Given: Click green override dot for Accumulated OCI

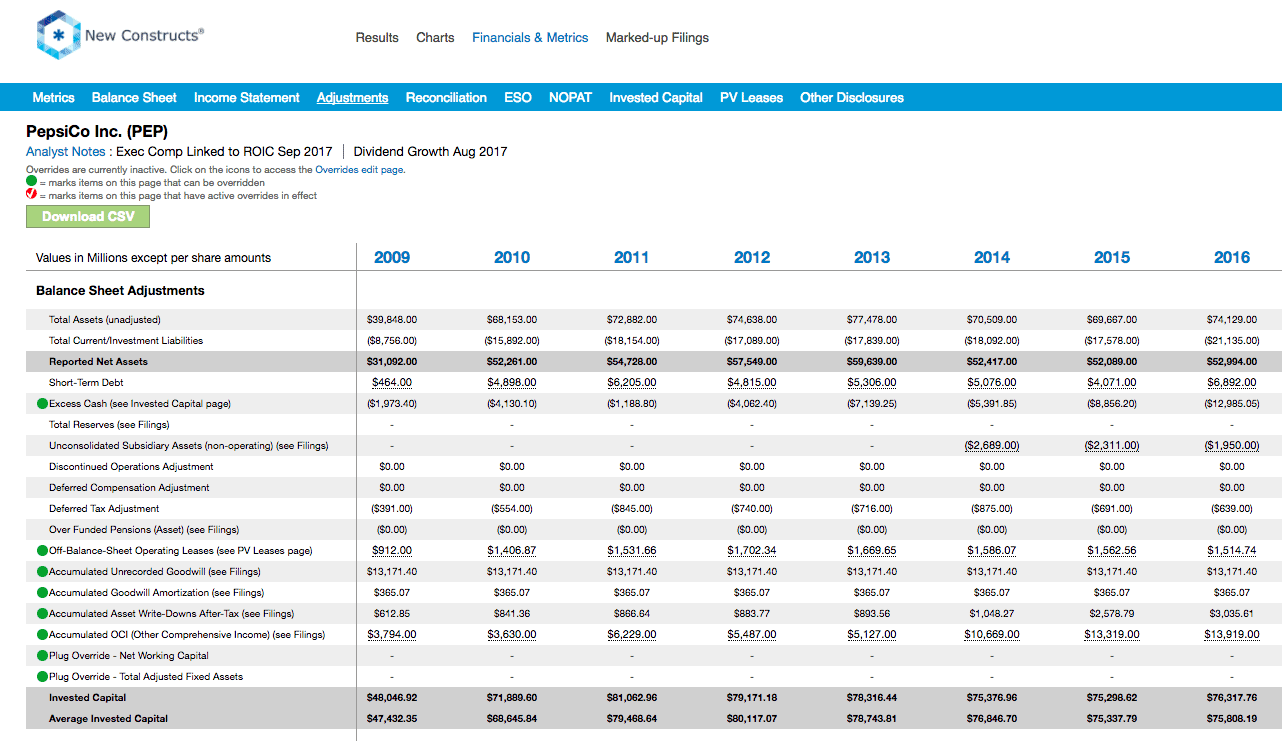Looking at the screenshot, I should click(x=42, y=635).
